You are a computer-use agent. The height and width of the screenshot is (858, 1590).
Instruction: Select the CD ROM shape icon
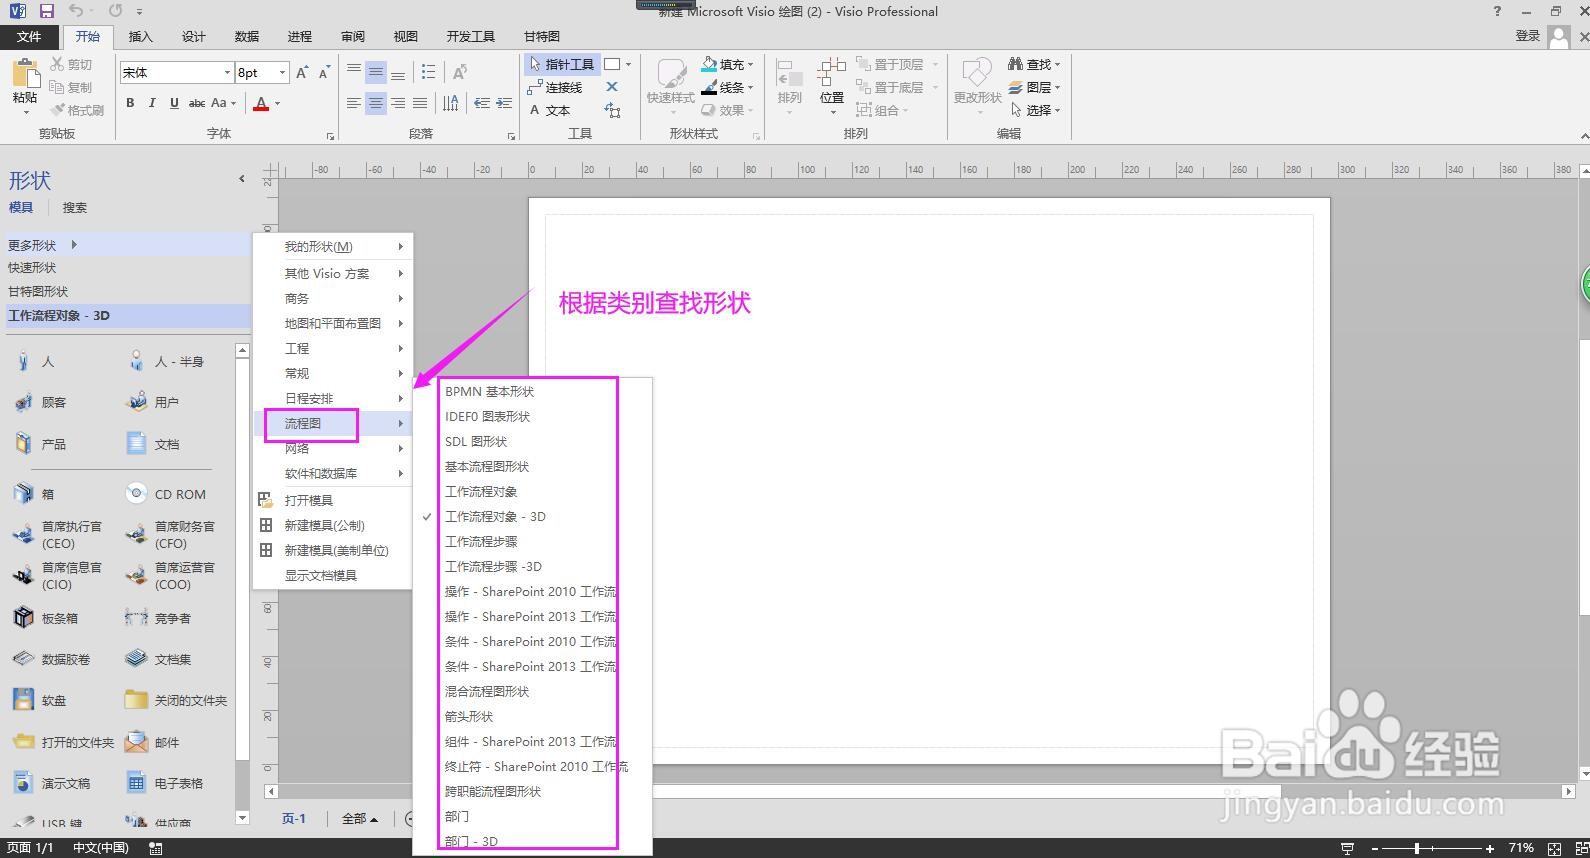click(136, 494)
